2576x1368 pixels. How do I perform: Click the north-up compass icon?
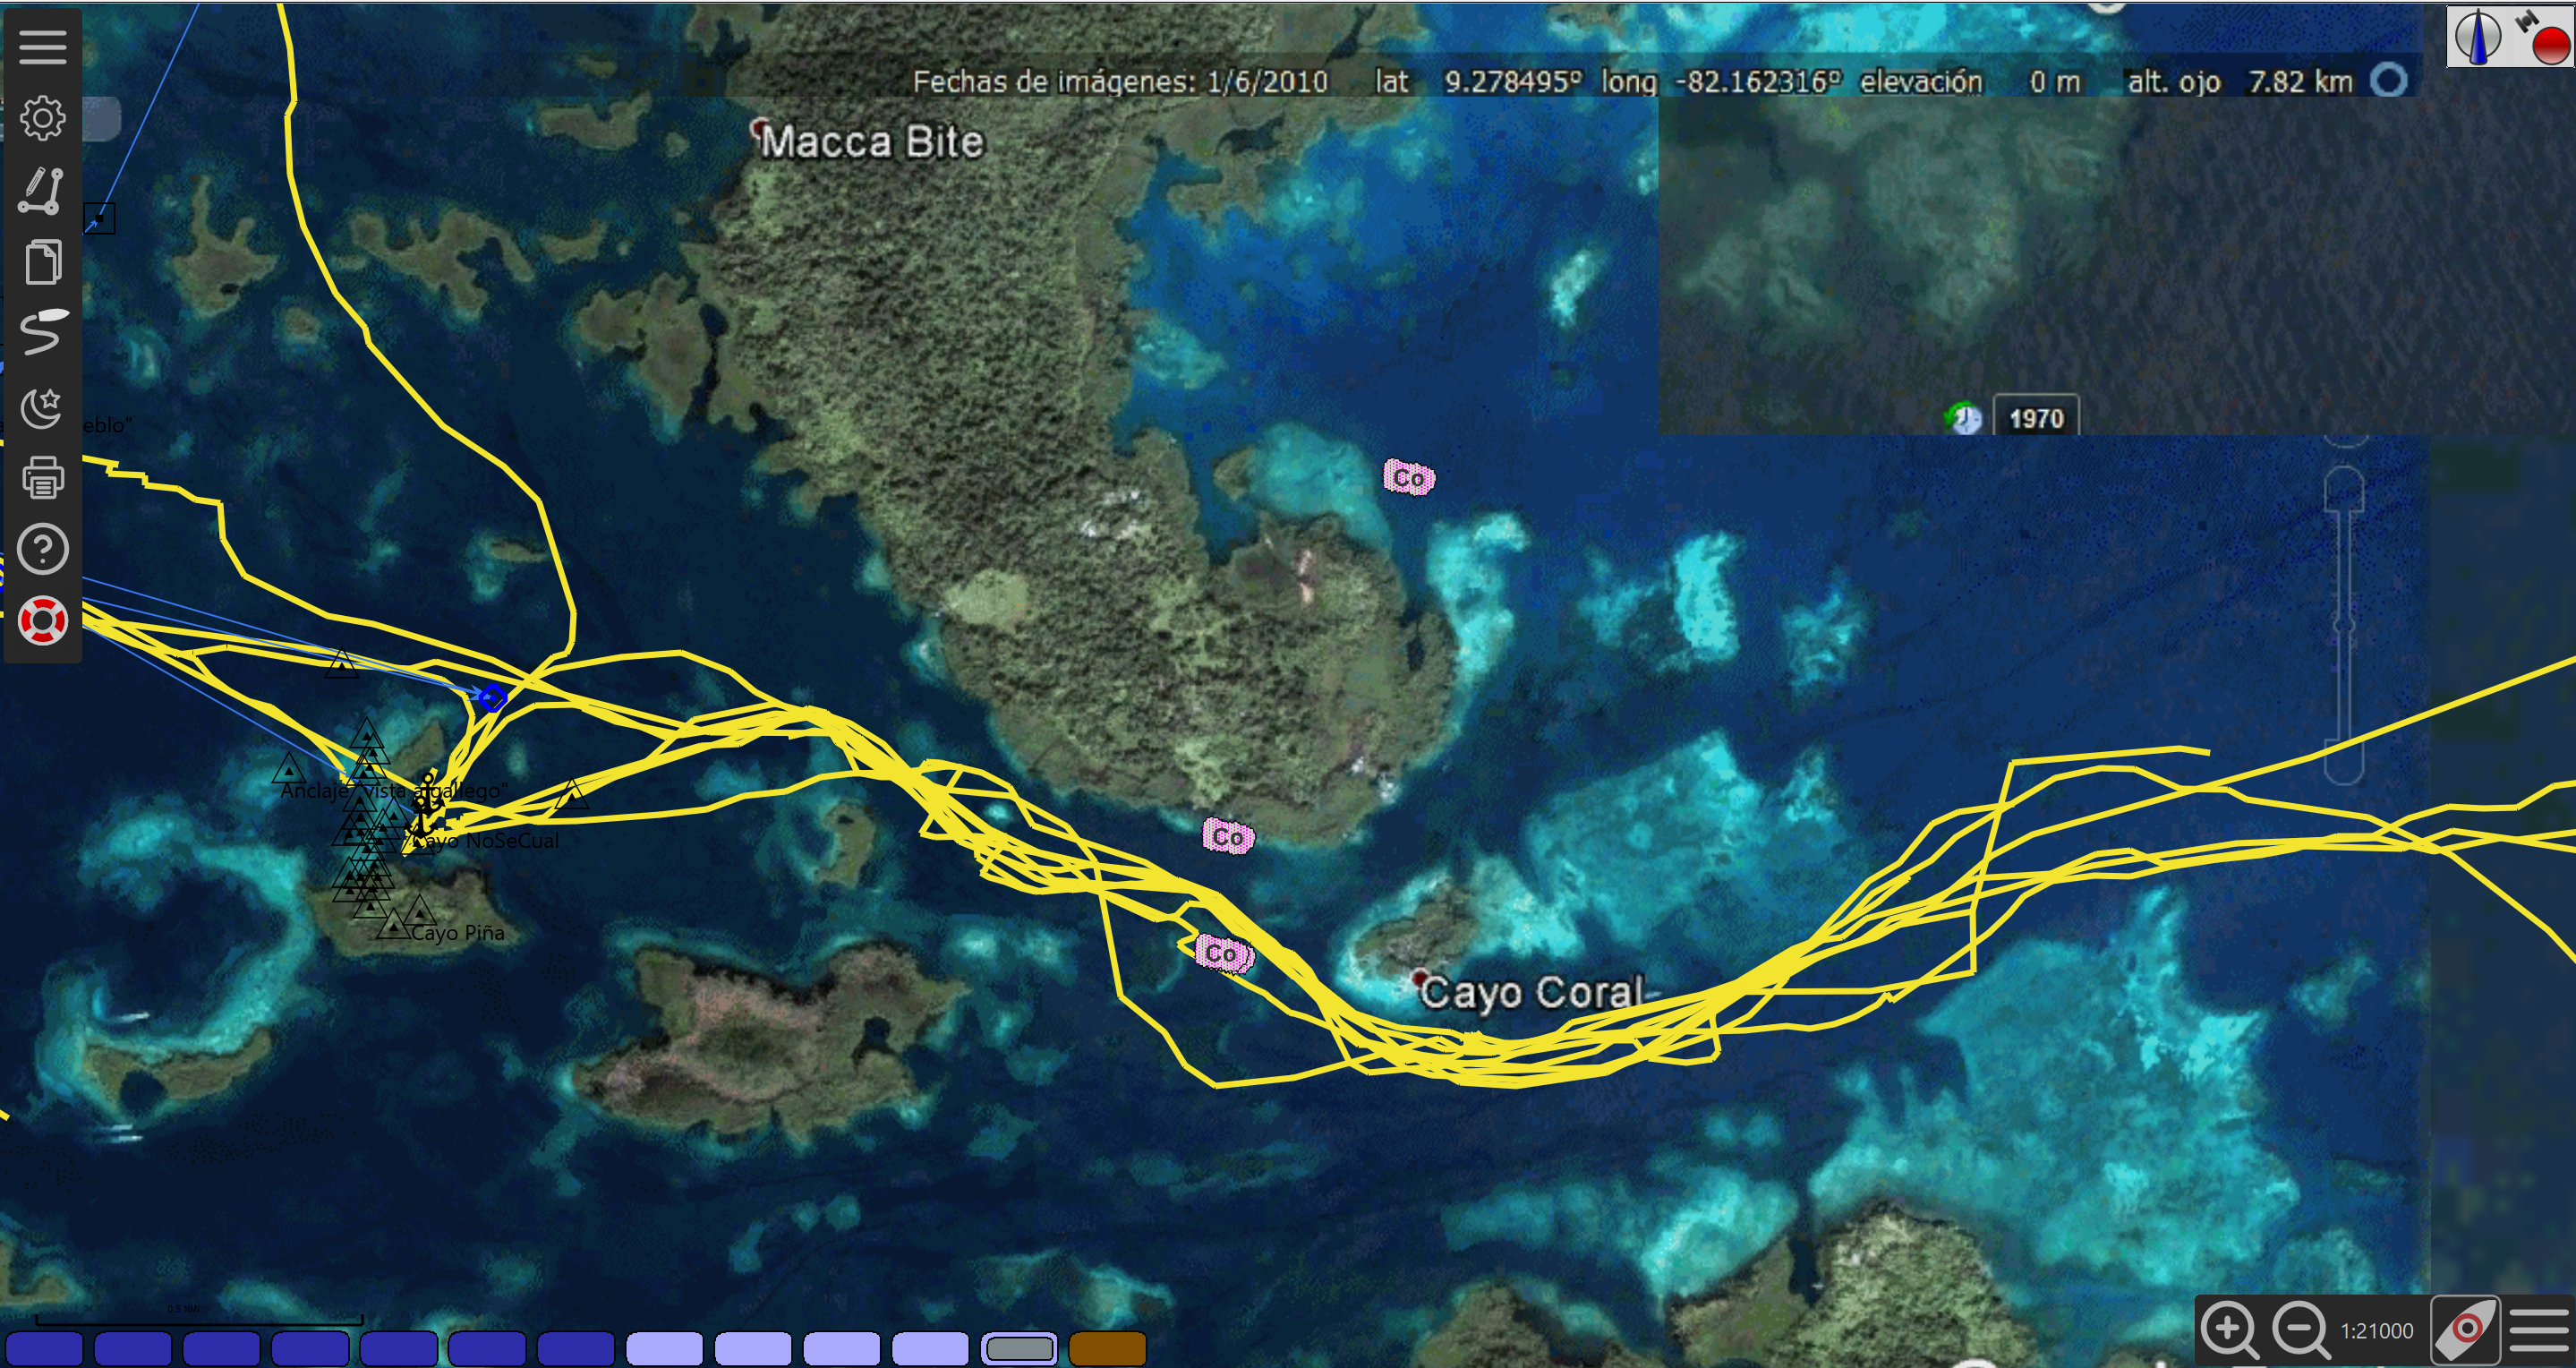click(x=2478, y=36)
